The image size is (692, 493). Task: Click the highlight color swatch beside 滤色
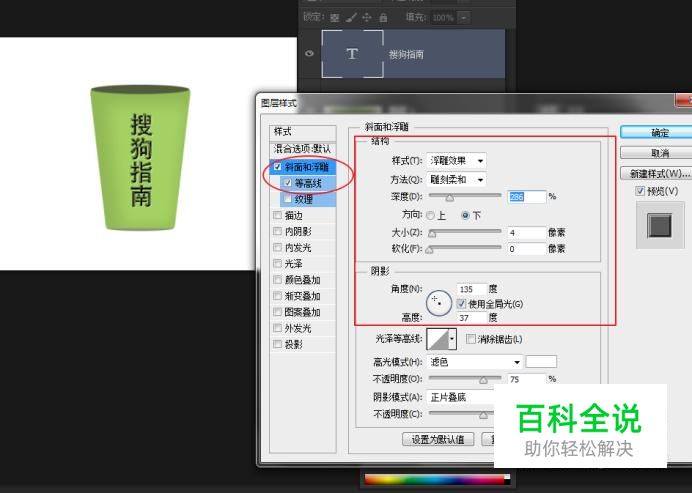pyautogui.click(x=541, y=361)
